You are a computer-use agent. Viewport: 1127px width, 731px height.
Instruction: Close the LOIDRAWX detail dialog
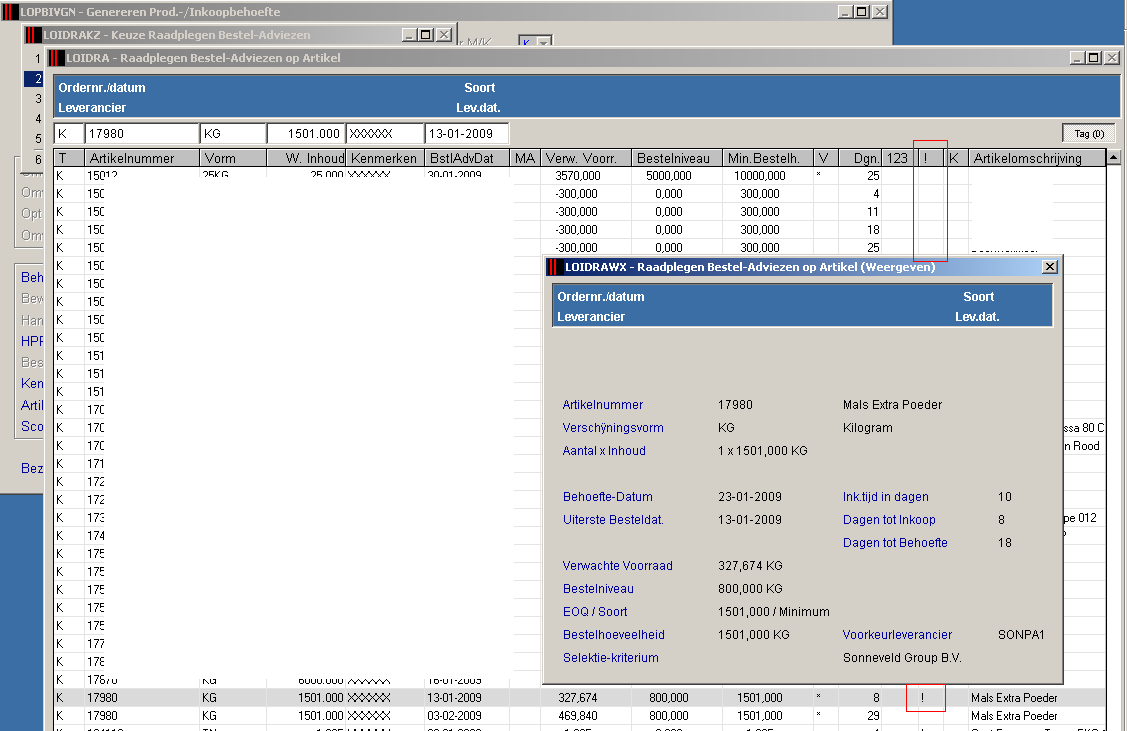coord(1049,267)
